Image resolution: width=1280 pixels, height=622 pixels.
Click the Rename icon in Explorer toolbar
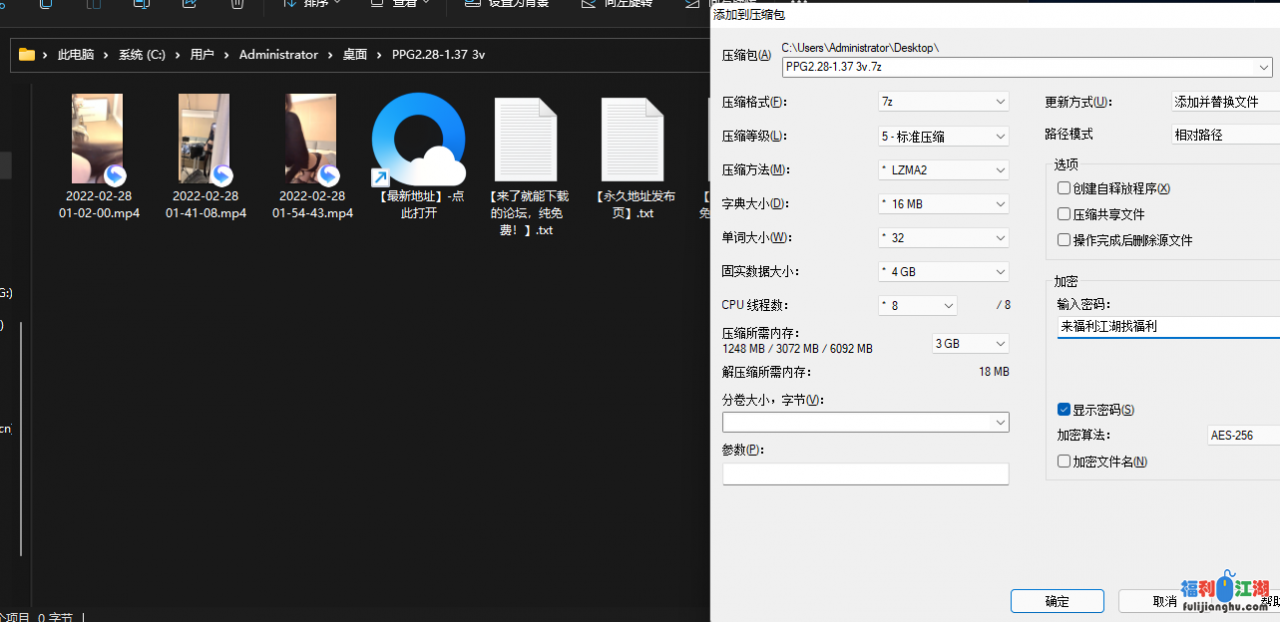click(x=141, y=4)
